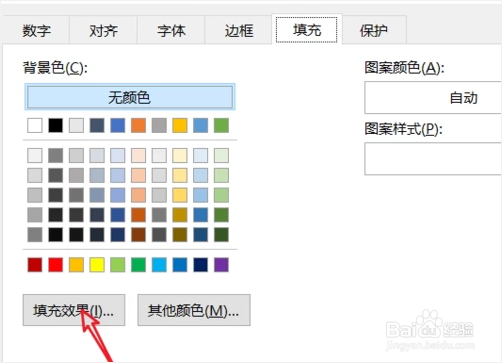This screenshot has width=504, height=364.
Task: Select the darkest brown shade swatch
Action: (138, 235)
